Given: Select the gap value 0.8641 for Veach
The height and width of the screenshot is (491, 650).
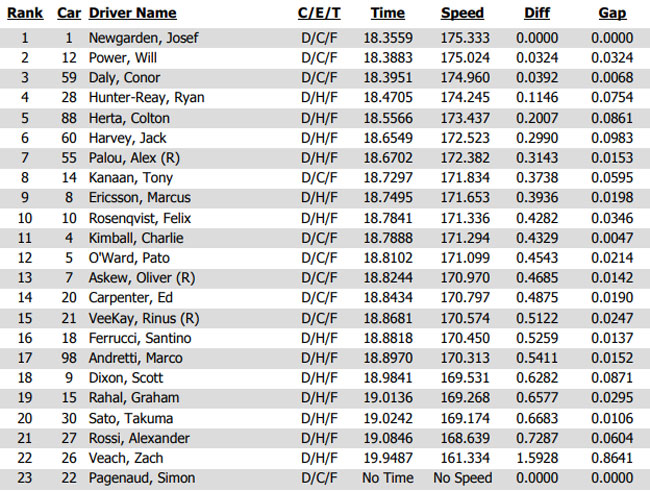Looking at the screenshot, I should point(612,458).
